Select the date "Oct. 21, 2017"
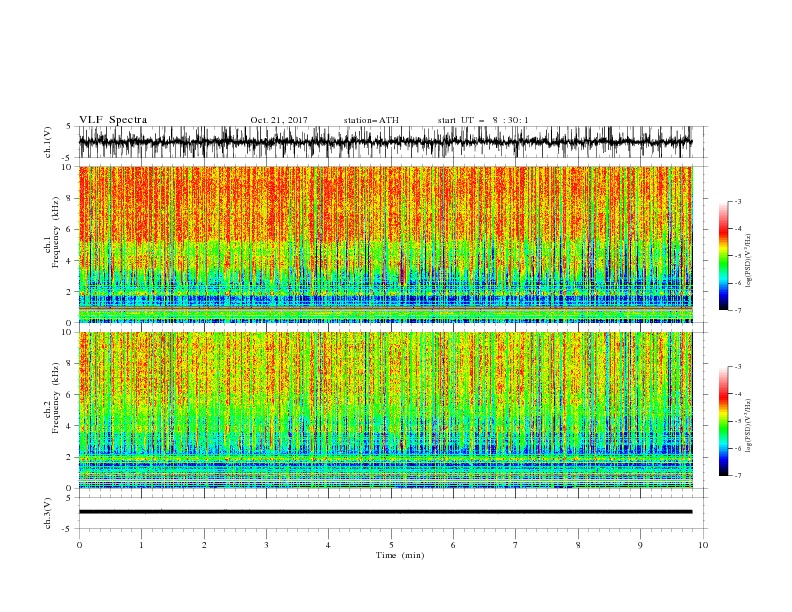This screenshot has width=792, height=612. 279,120
